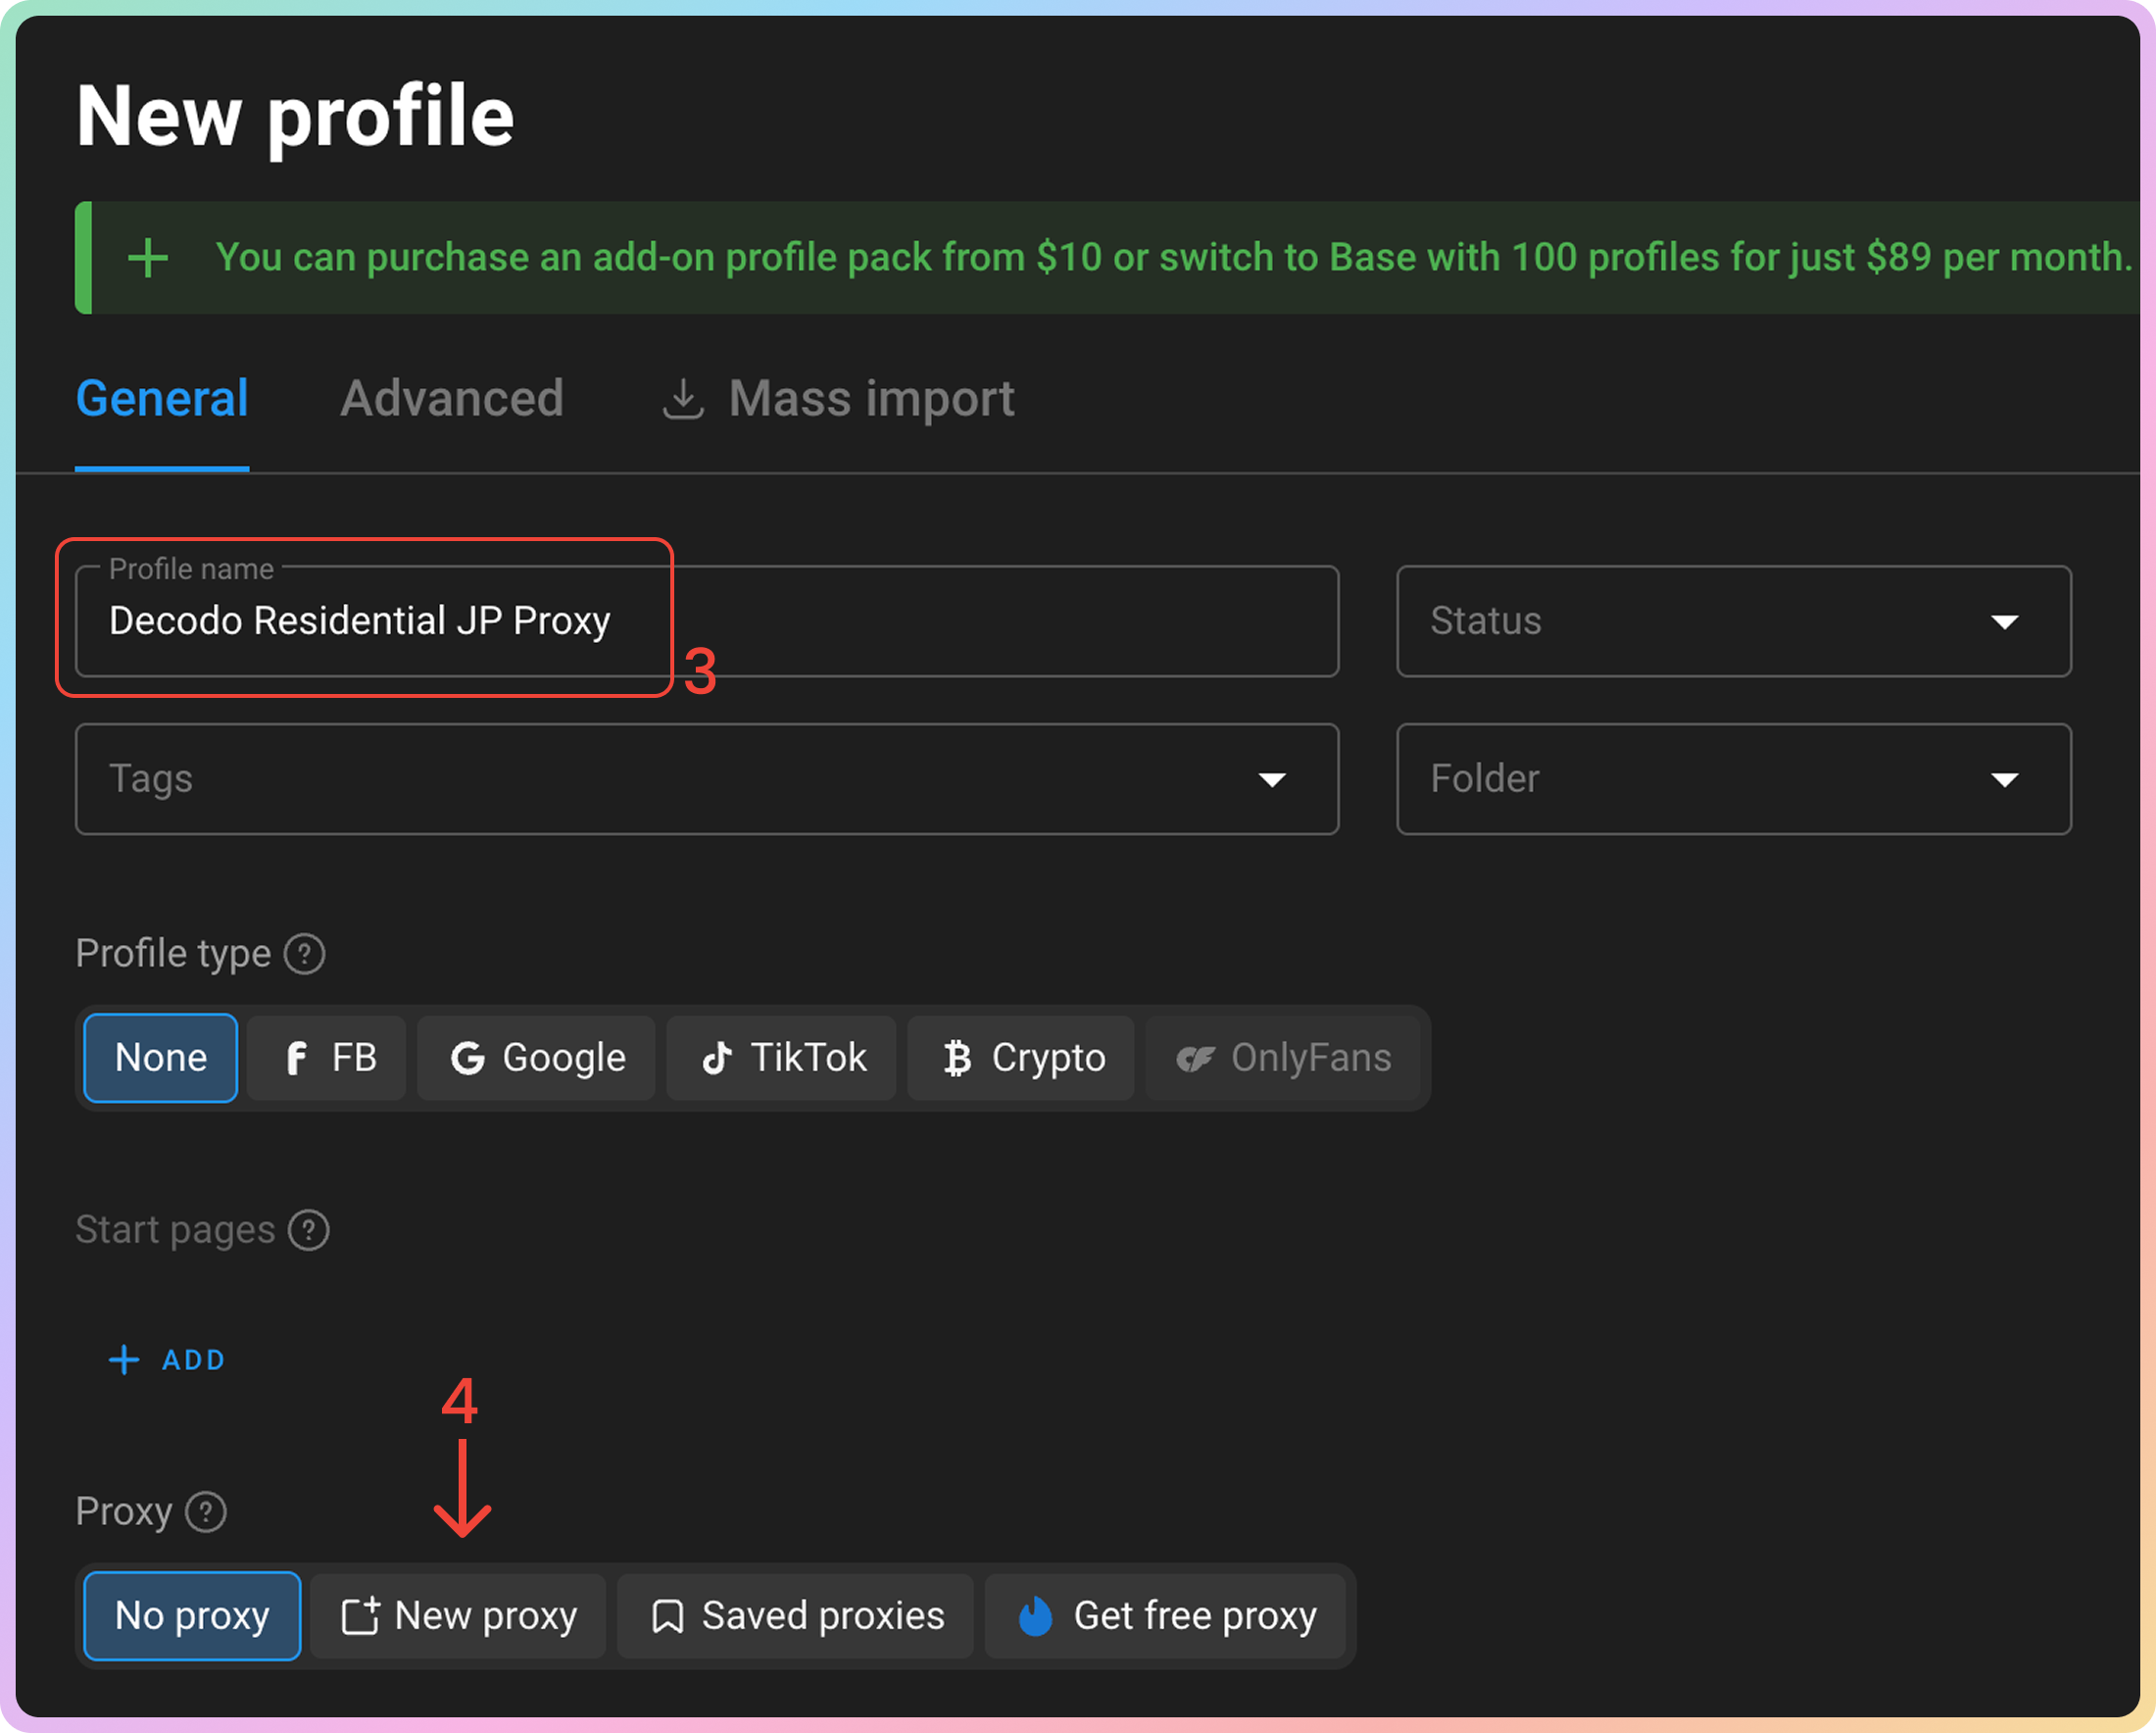The width and height of the screenshot is (2156, 1733).
Task: Click the Proxy help question icon
Action: pyautogui.click(x=206, y=1511)
